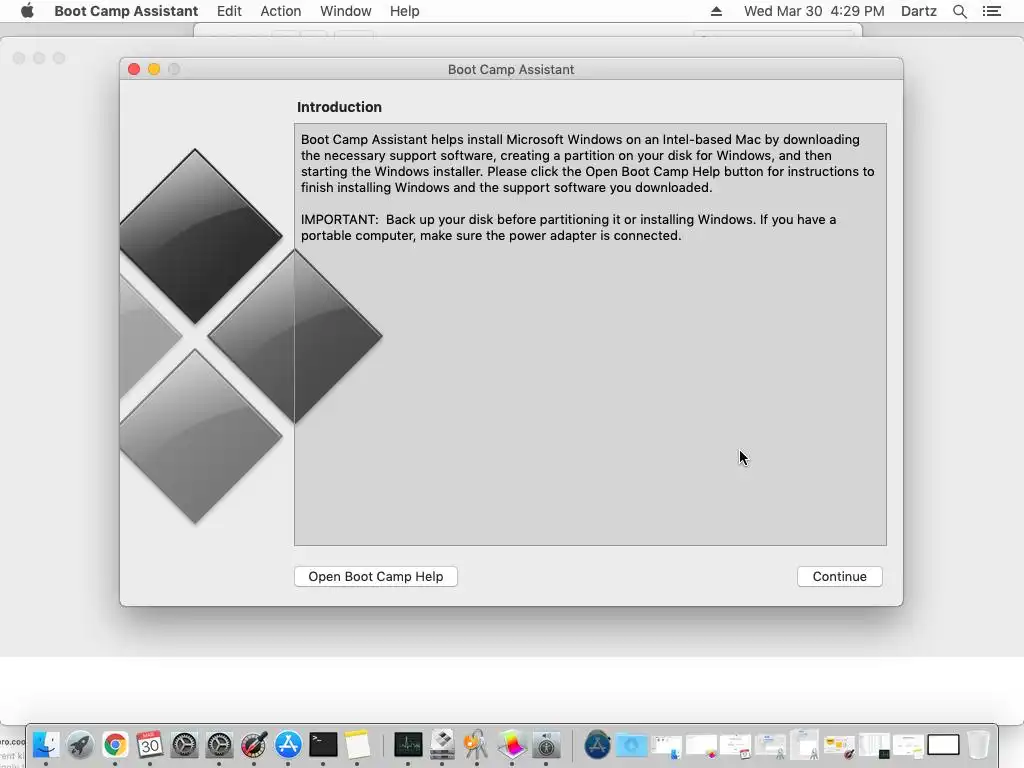Open Terminal from the Dock
The image size is (1024, 768).
coord(323,744)
